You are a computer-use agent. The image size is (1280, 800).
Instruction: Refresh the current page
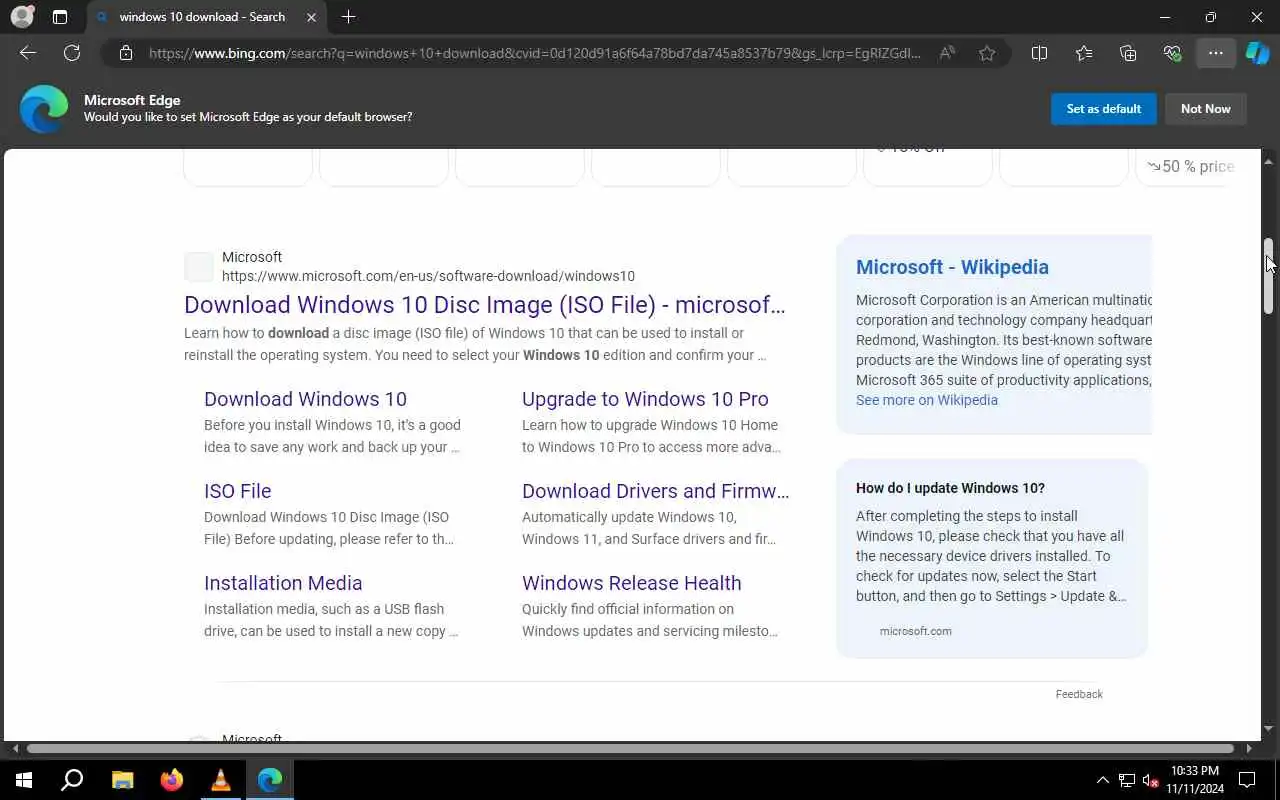click(x=72, y=53)
